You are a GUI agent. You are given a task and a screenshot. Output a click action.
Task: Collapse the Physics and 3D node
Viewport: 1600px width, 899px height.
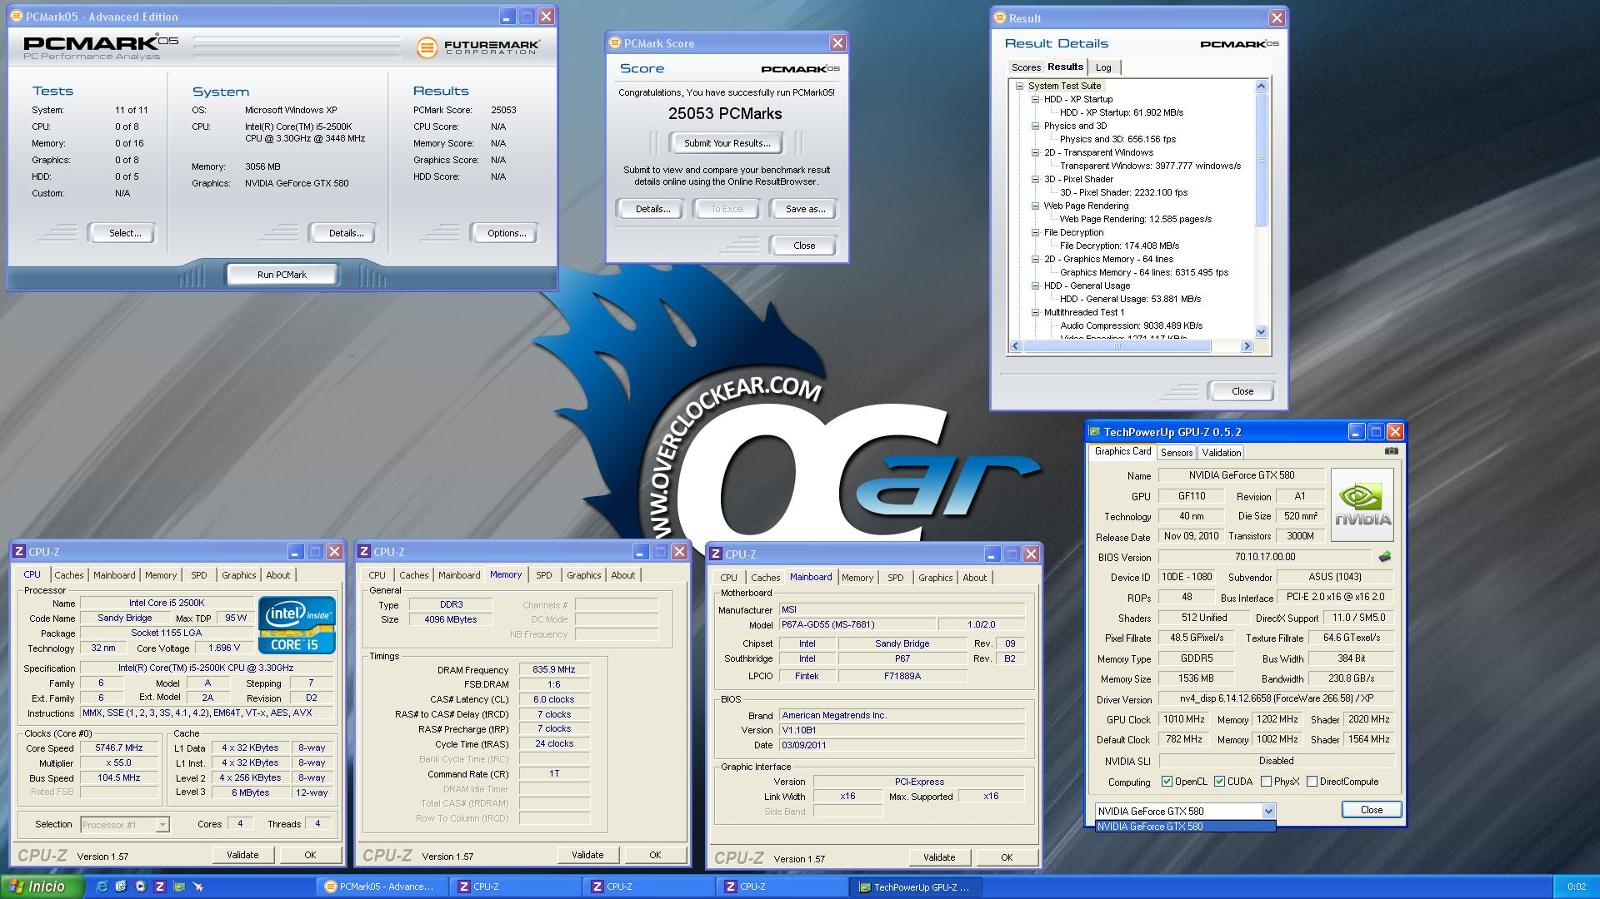point(1036,126)
